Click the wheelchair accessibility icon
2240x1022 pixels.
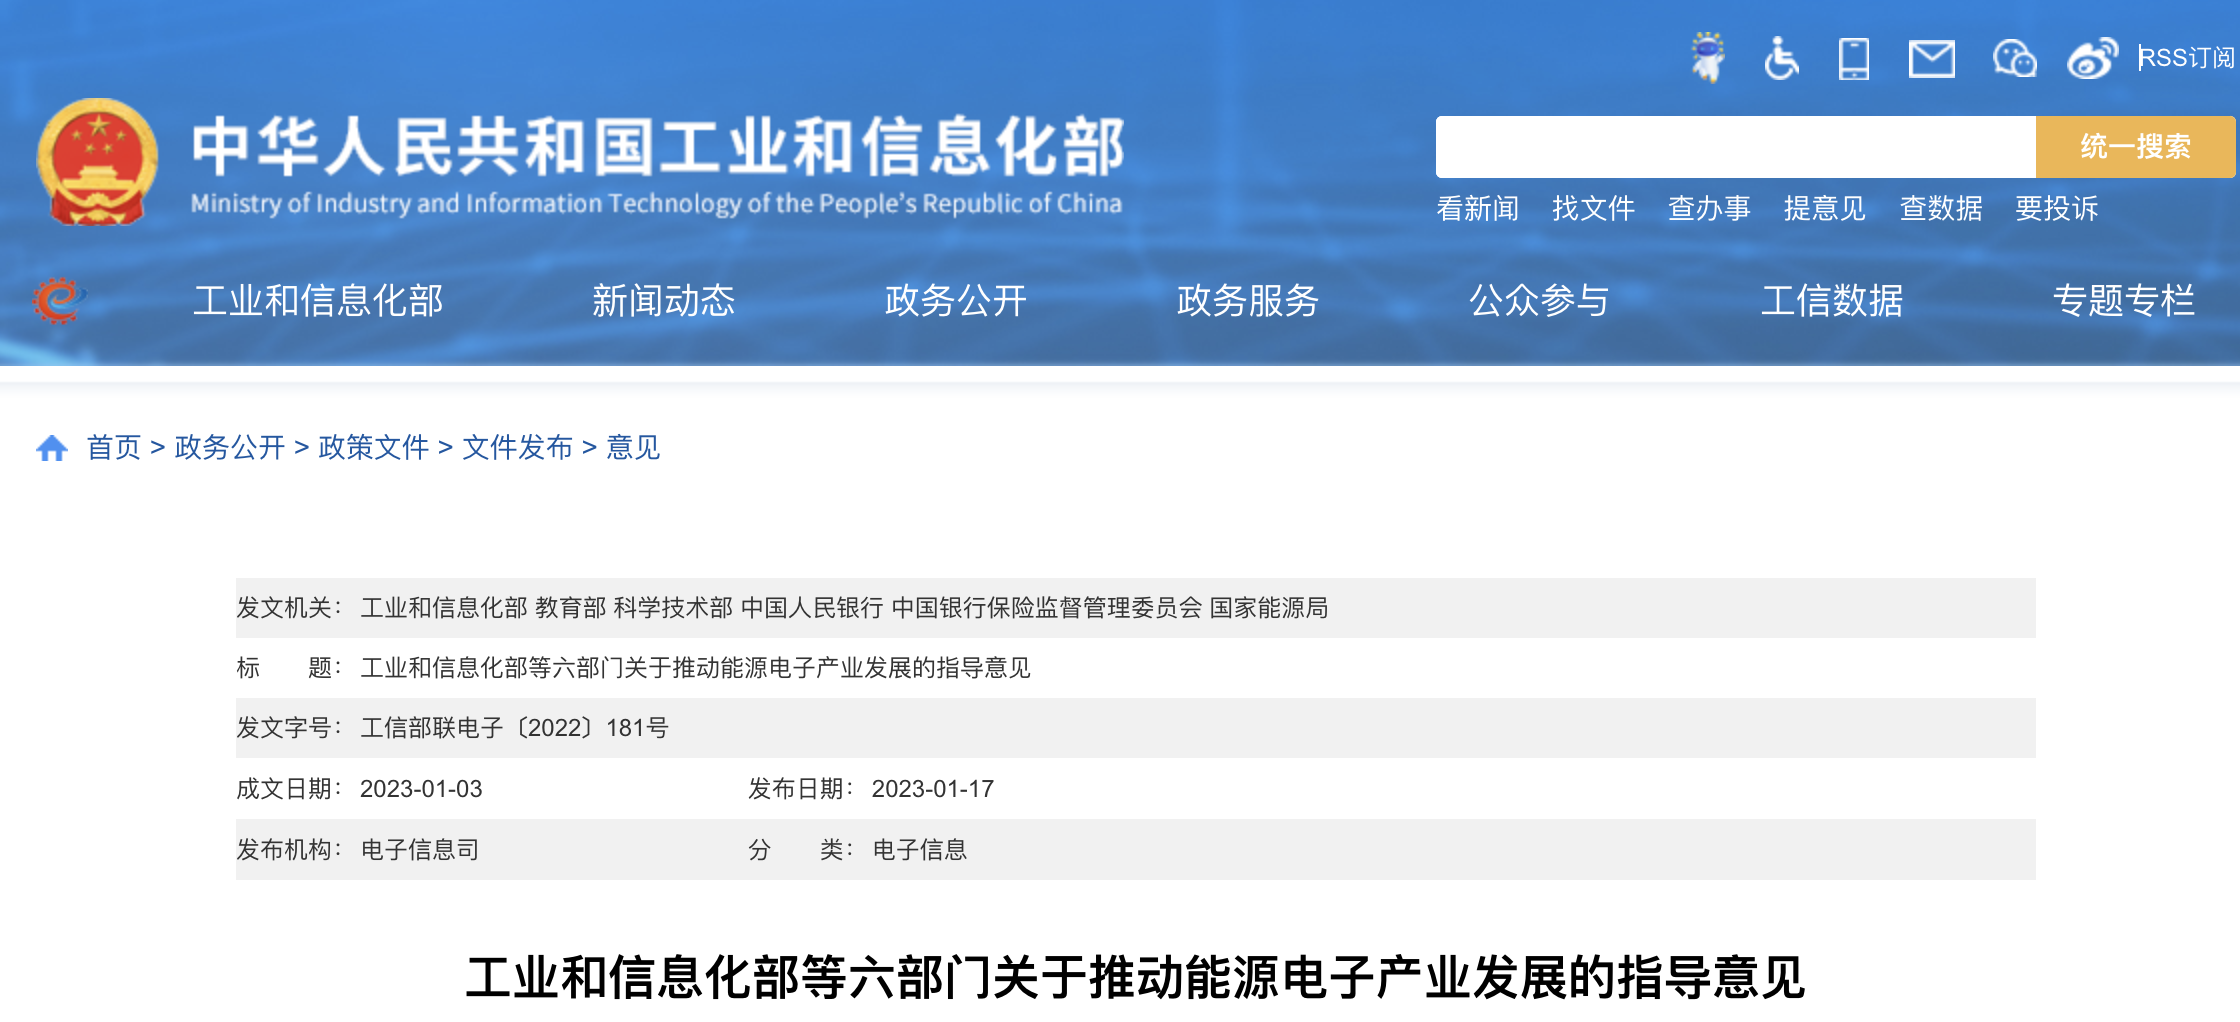(1781, 58)
